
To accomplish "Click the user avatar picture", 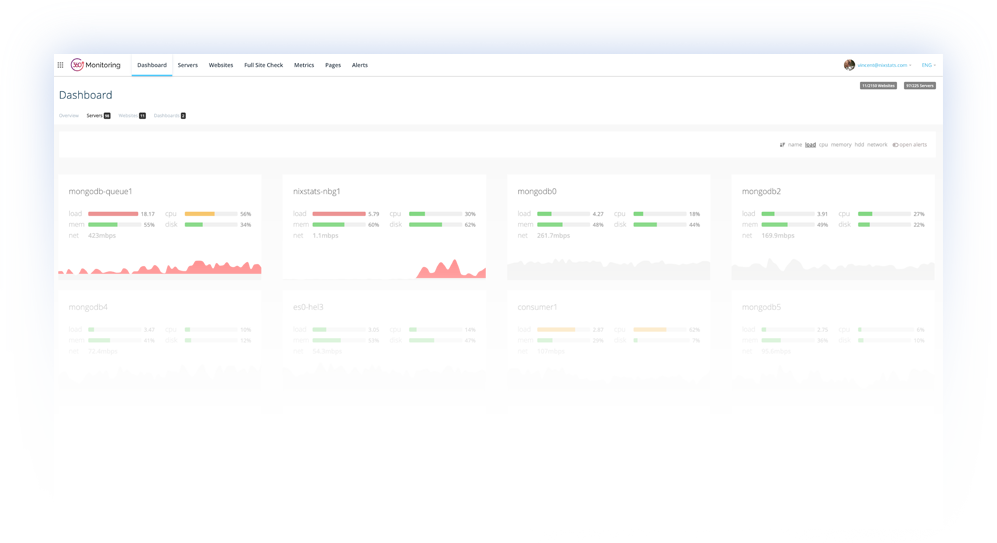I will coord(849,65).
